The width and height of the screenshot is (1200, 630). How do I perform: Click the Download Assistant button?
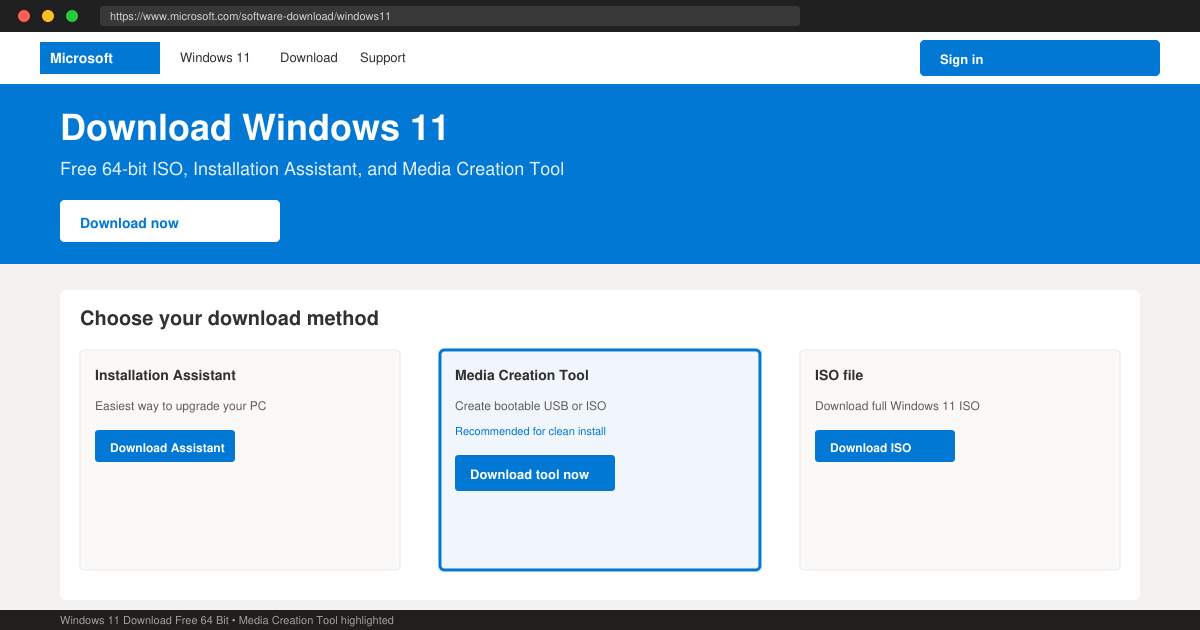[x=165, y=446]
